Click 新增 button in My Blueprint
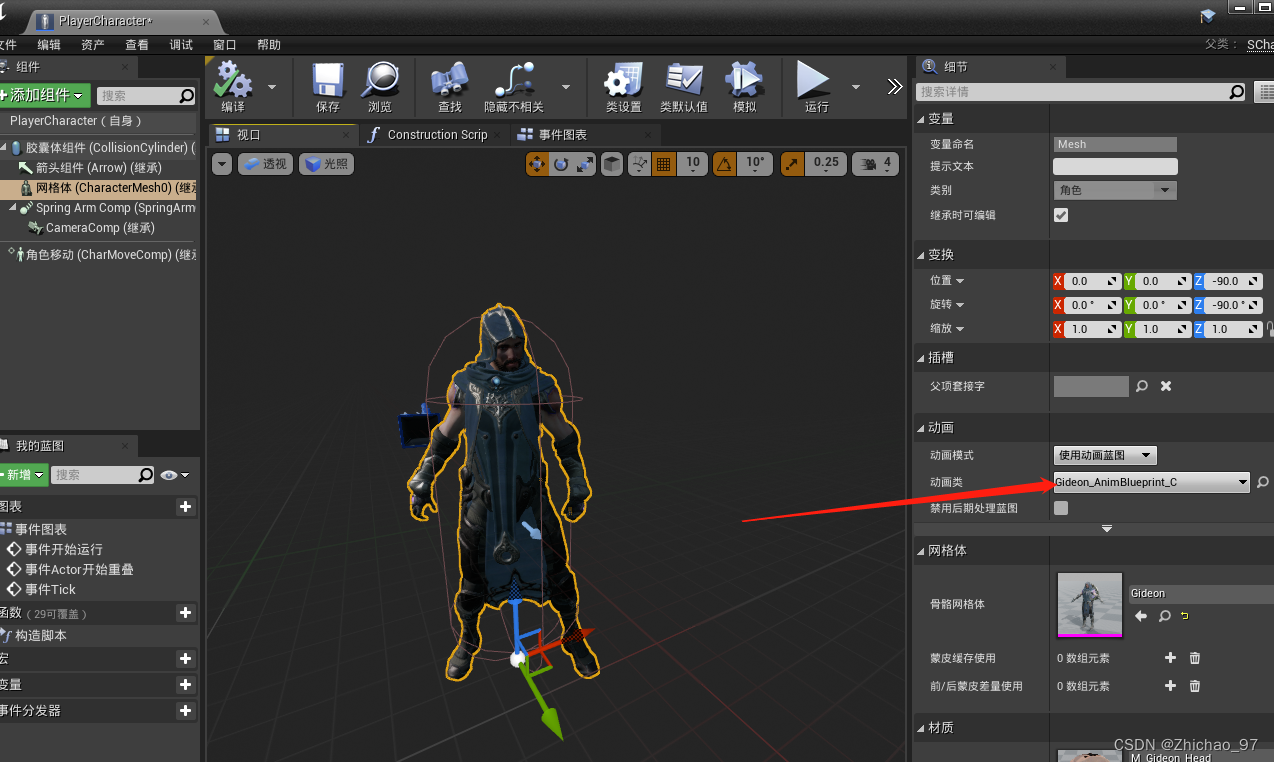Screen dimensions: 1274x762 click(22, 475)
